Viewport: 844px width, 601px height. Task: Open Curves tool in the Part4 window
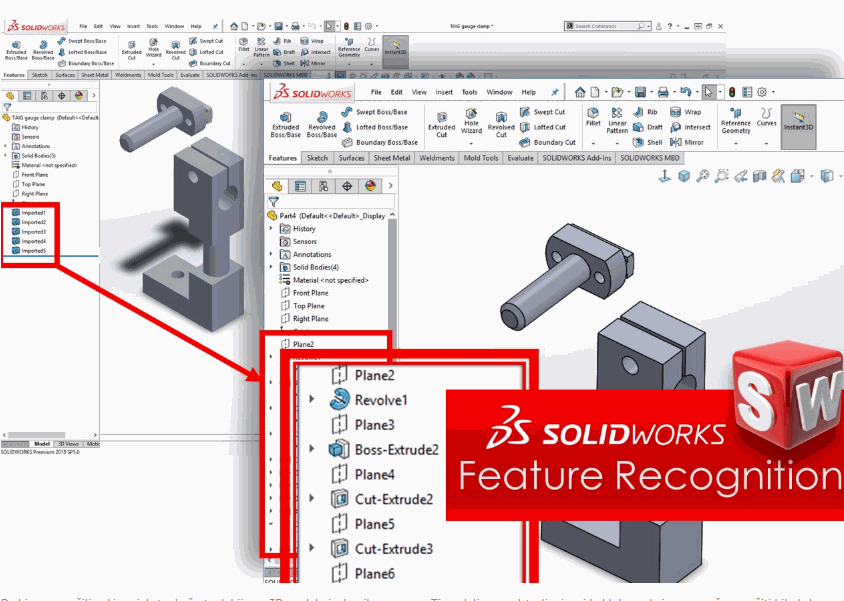click(x=766, y=117)
